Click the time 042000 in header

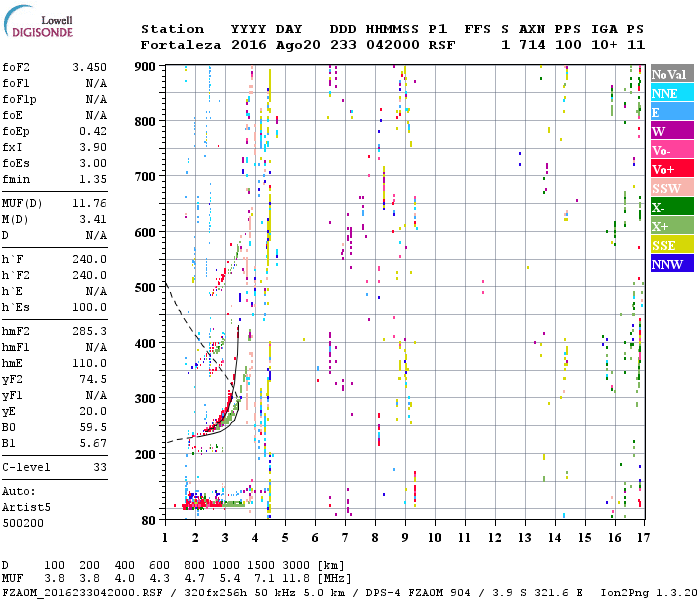coord(392,45)
